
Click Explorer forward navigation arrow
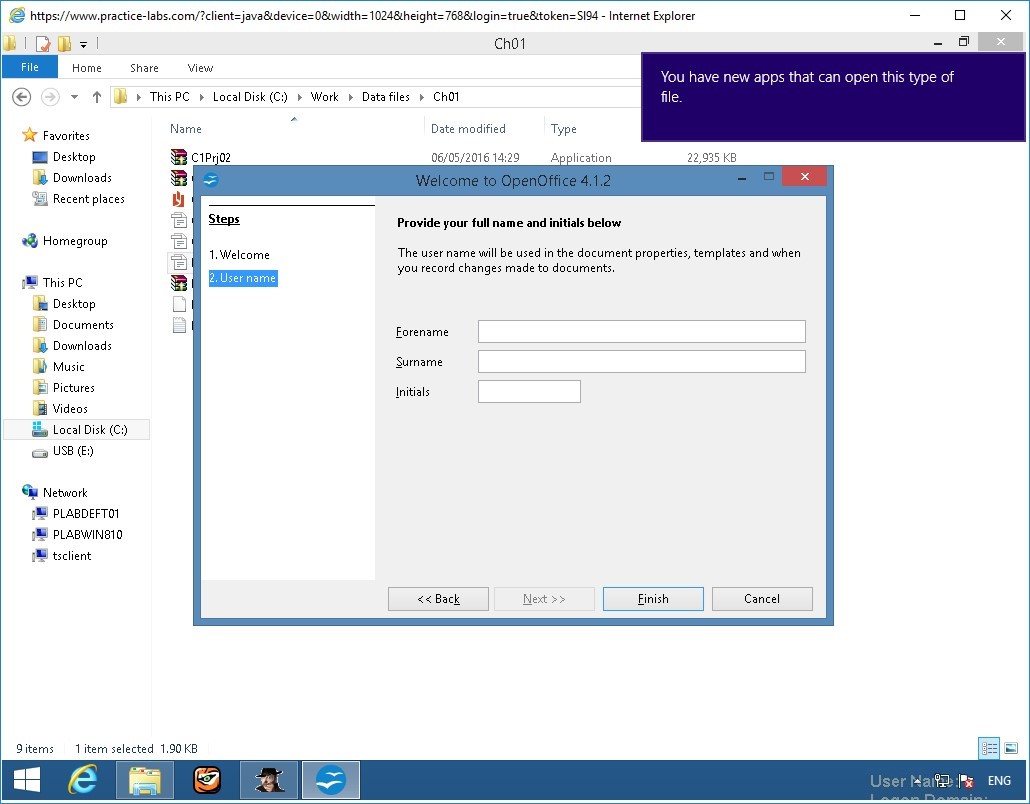click(50, 97)
